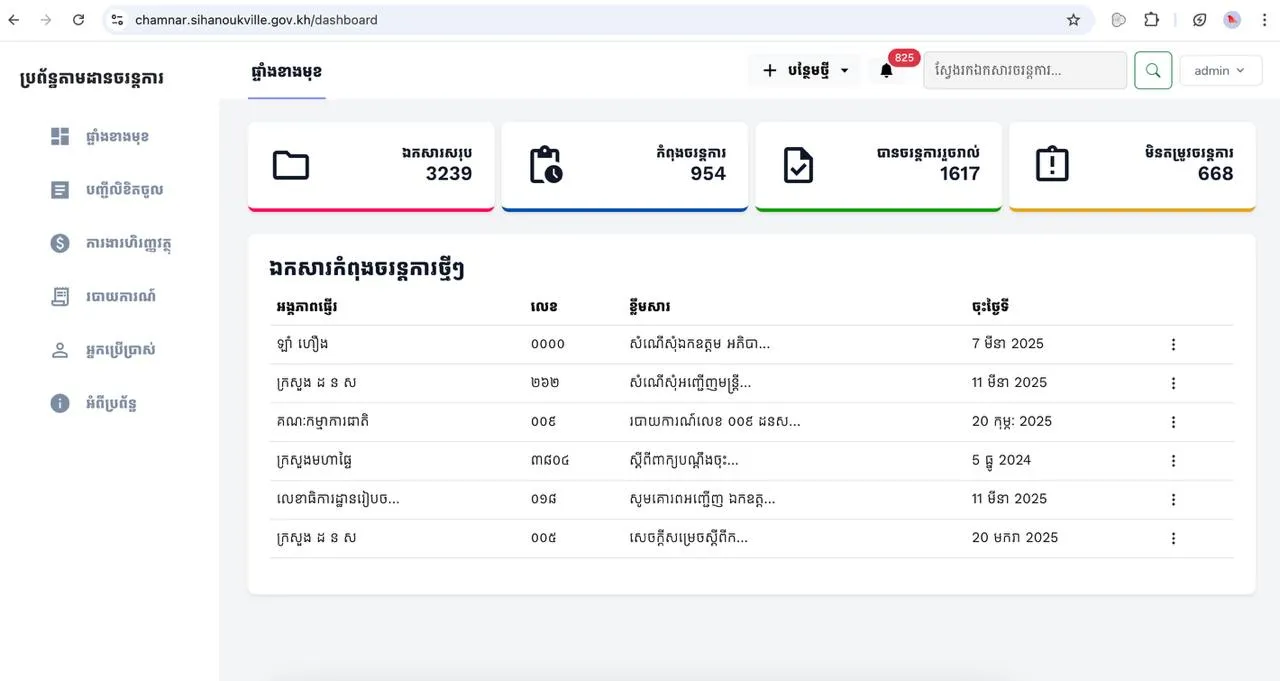Expand the add new plus dropdown
Screen dimensions: 1280x681
pos(805,71)
